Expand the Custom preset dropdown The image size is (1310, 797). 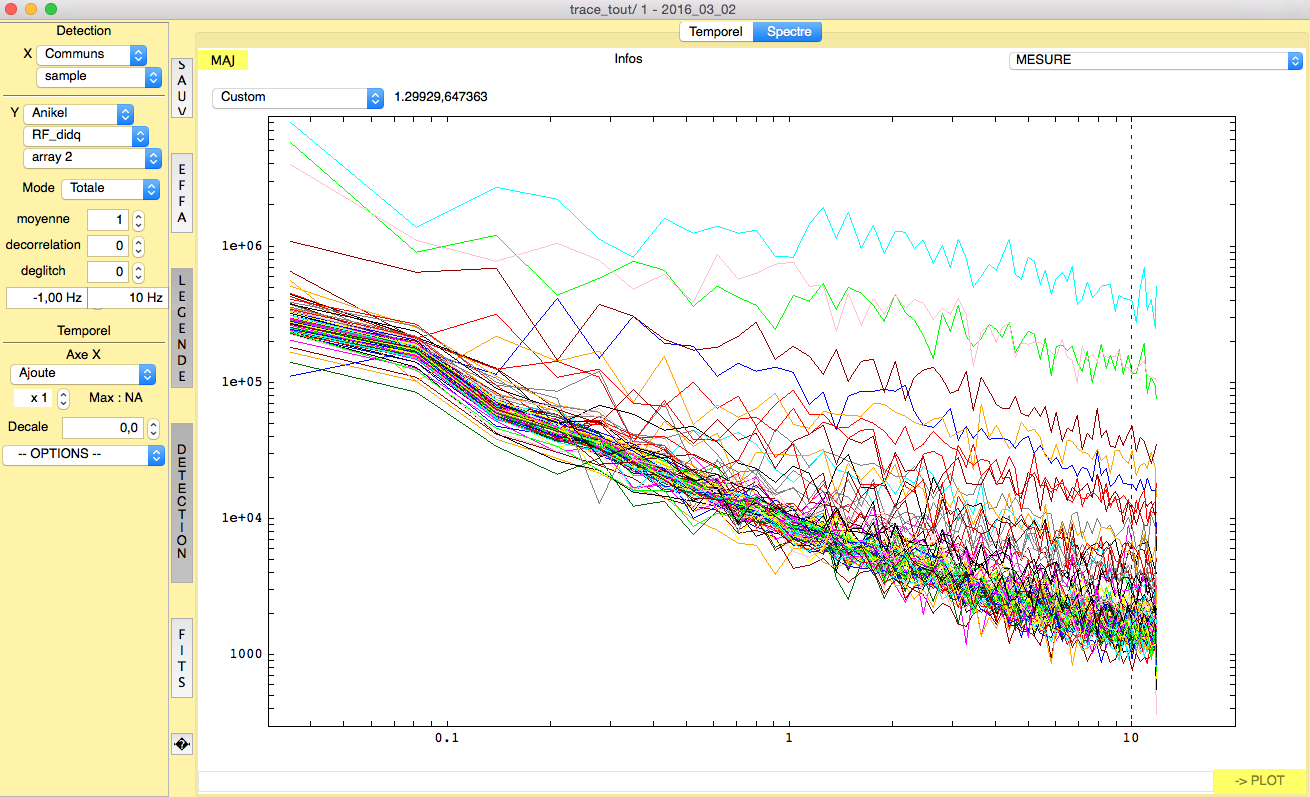coord(297,98)
